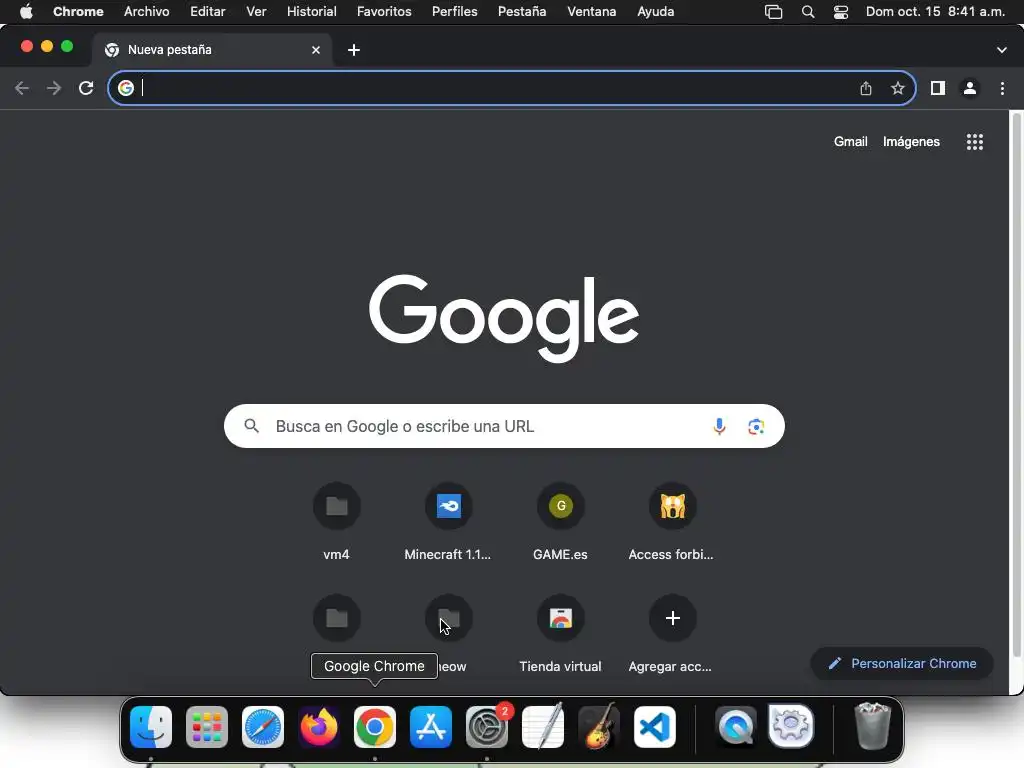1024x768 pixels.
Task: Open Control Center in menu bar
Action: (x=840, y=12)
